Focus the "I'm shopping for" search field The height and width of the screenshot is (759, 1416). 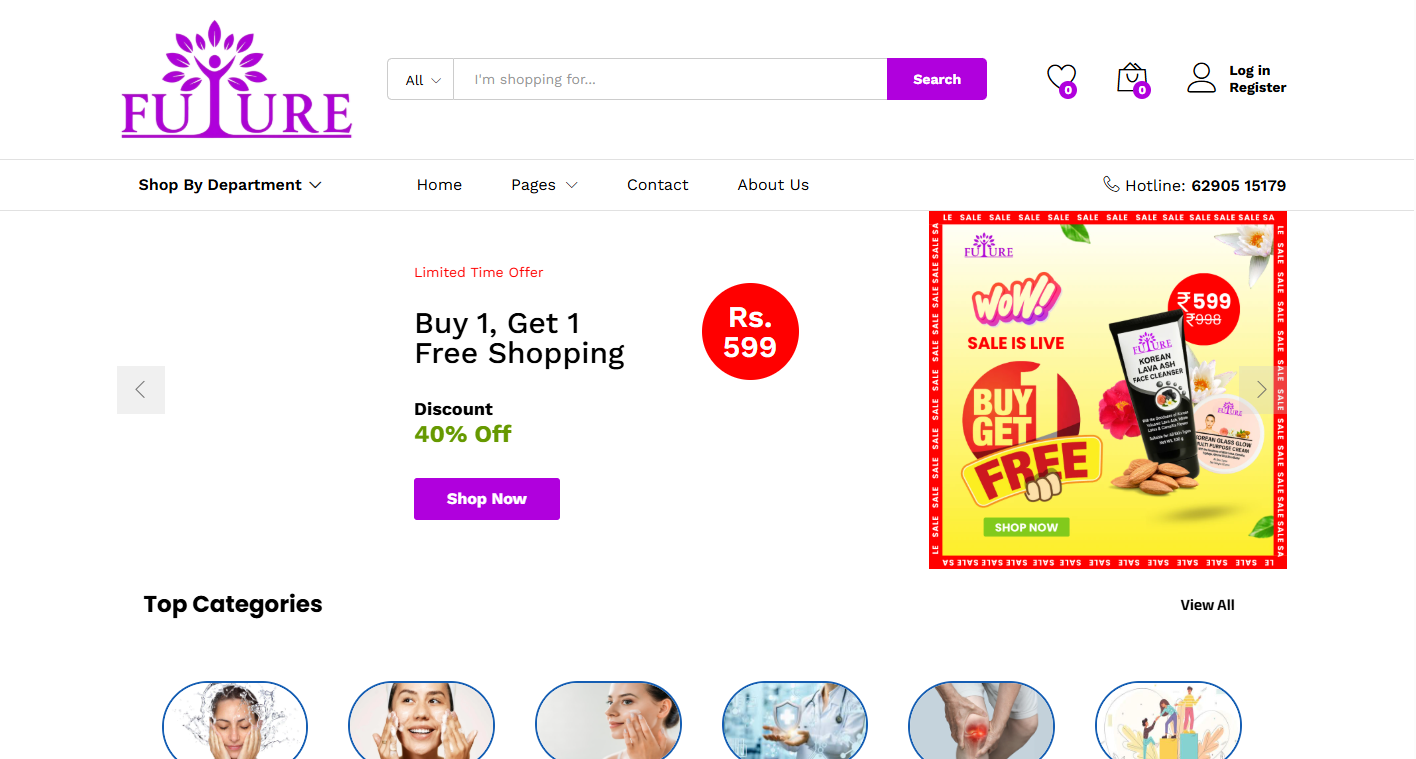pos(670,80)
